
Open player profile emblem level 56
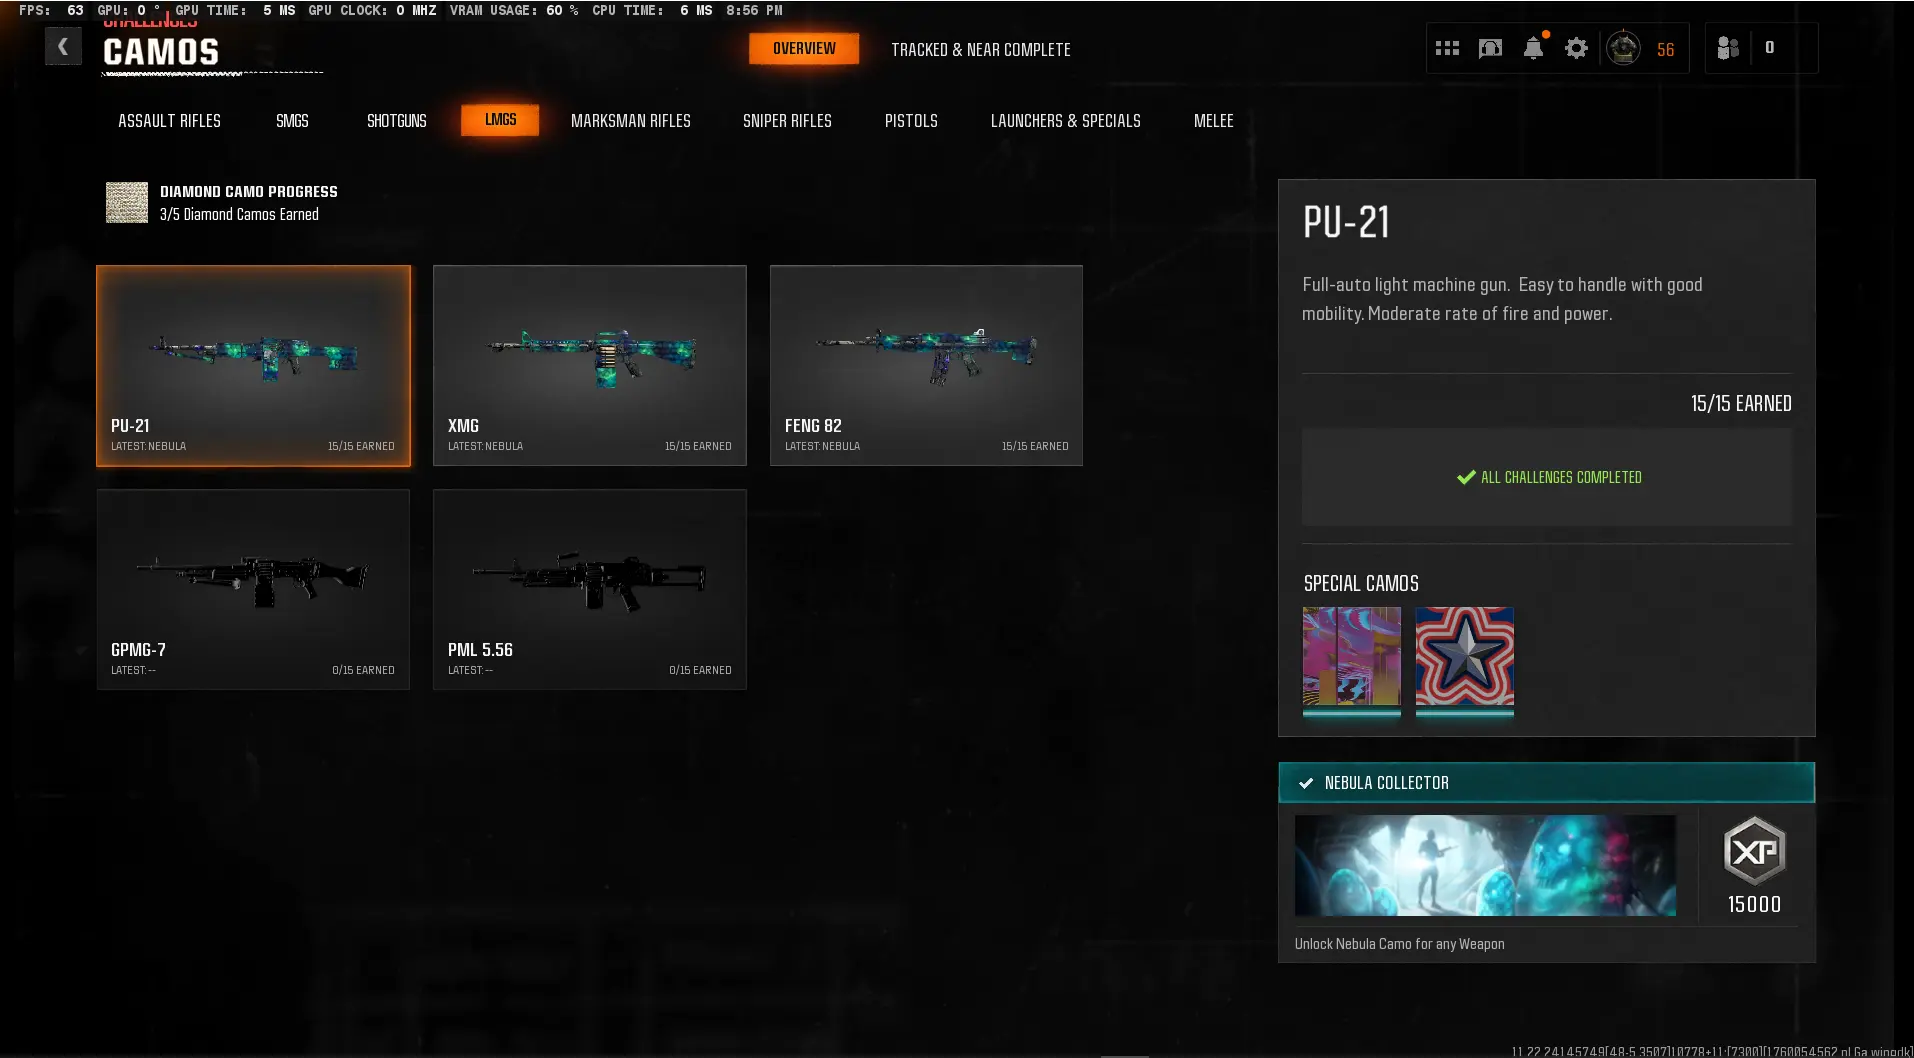pyautogui.click(x=1623, y=48)
